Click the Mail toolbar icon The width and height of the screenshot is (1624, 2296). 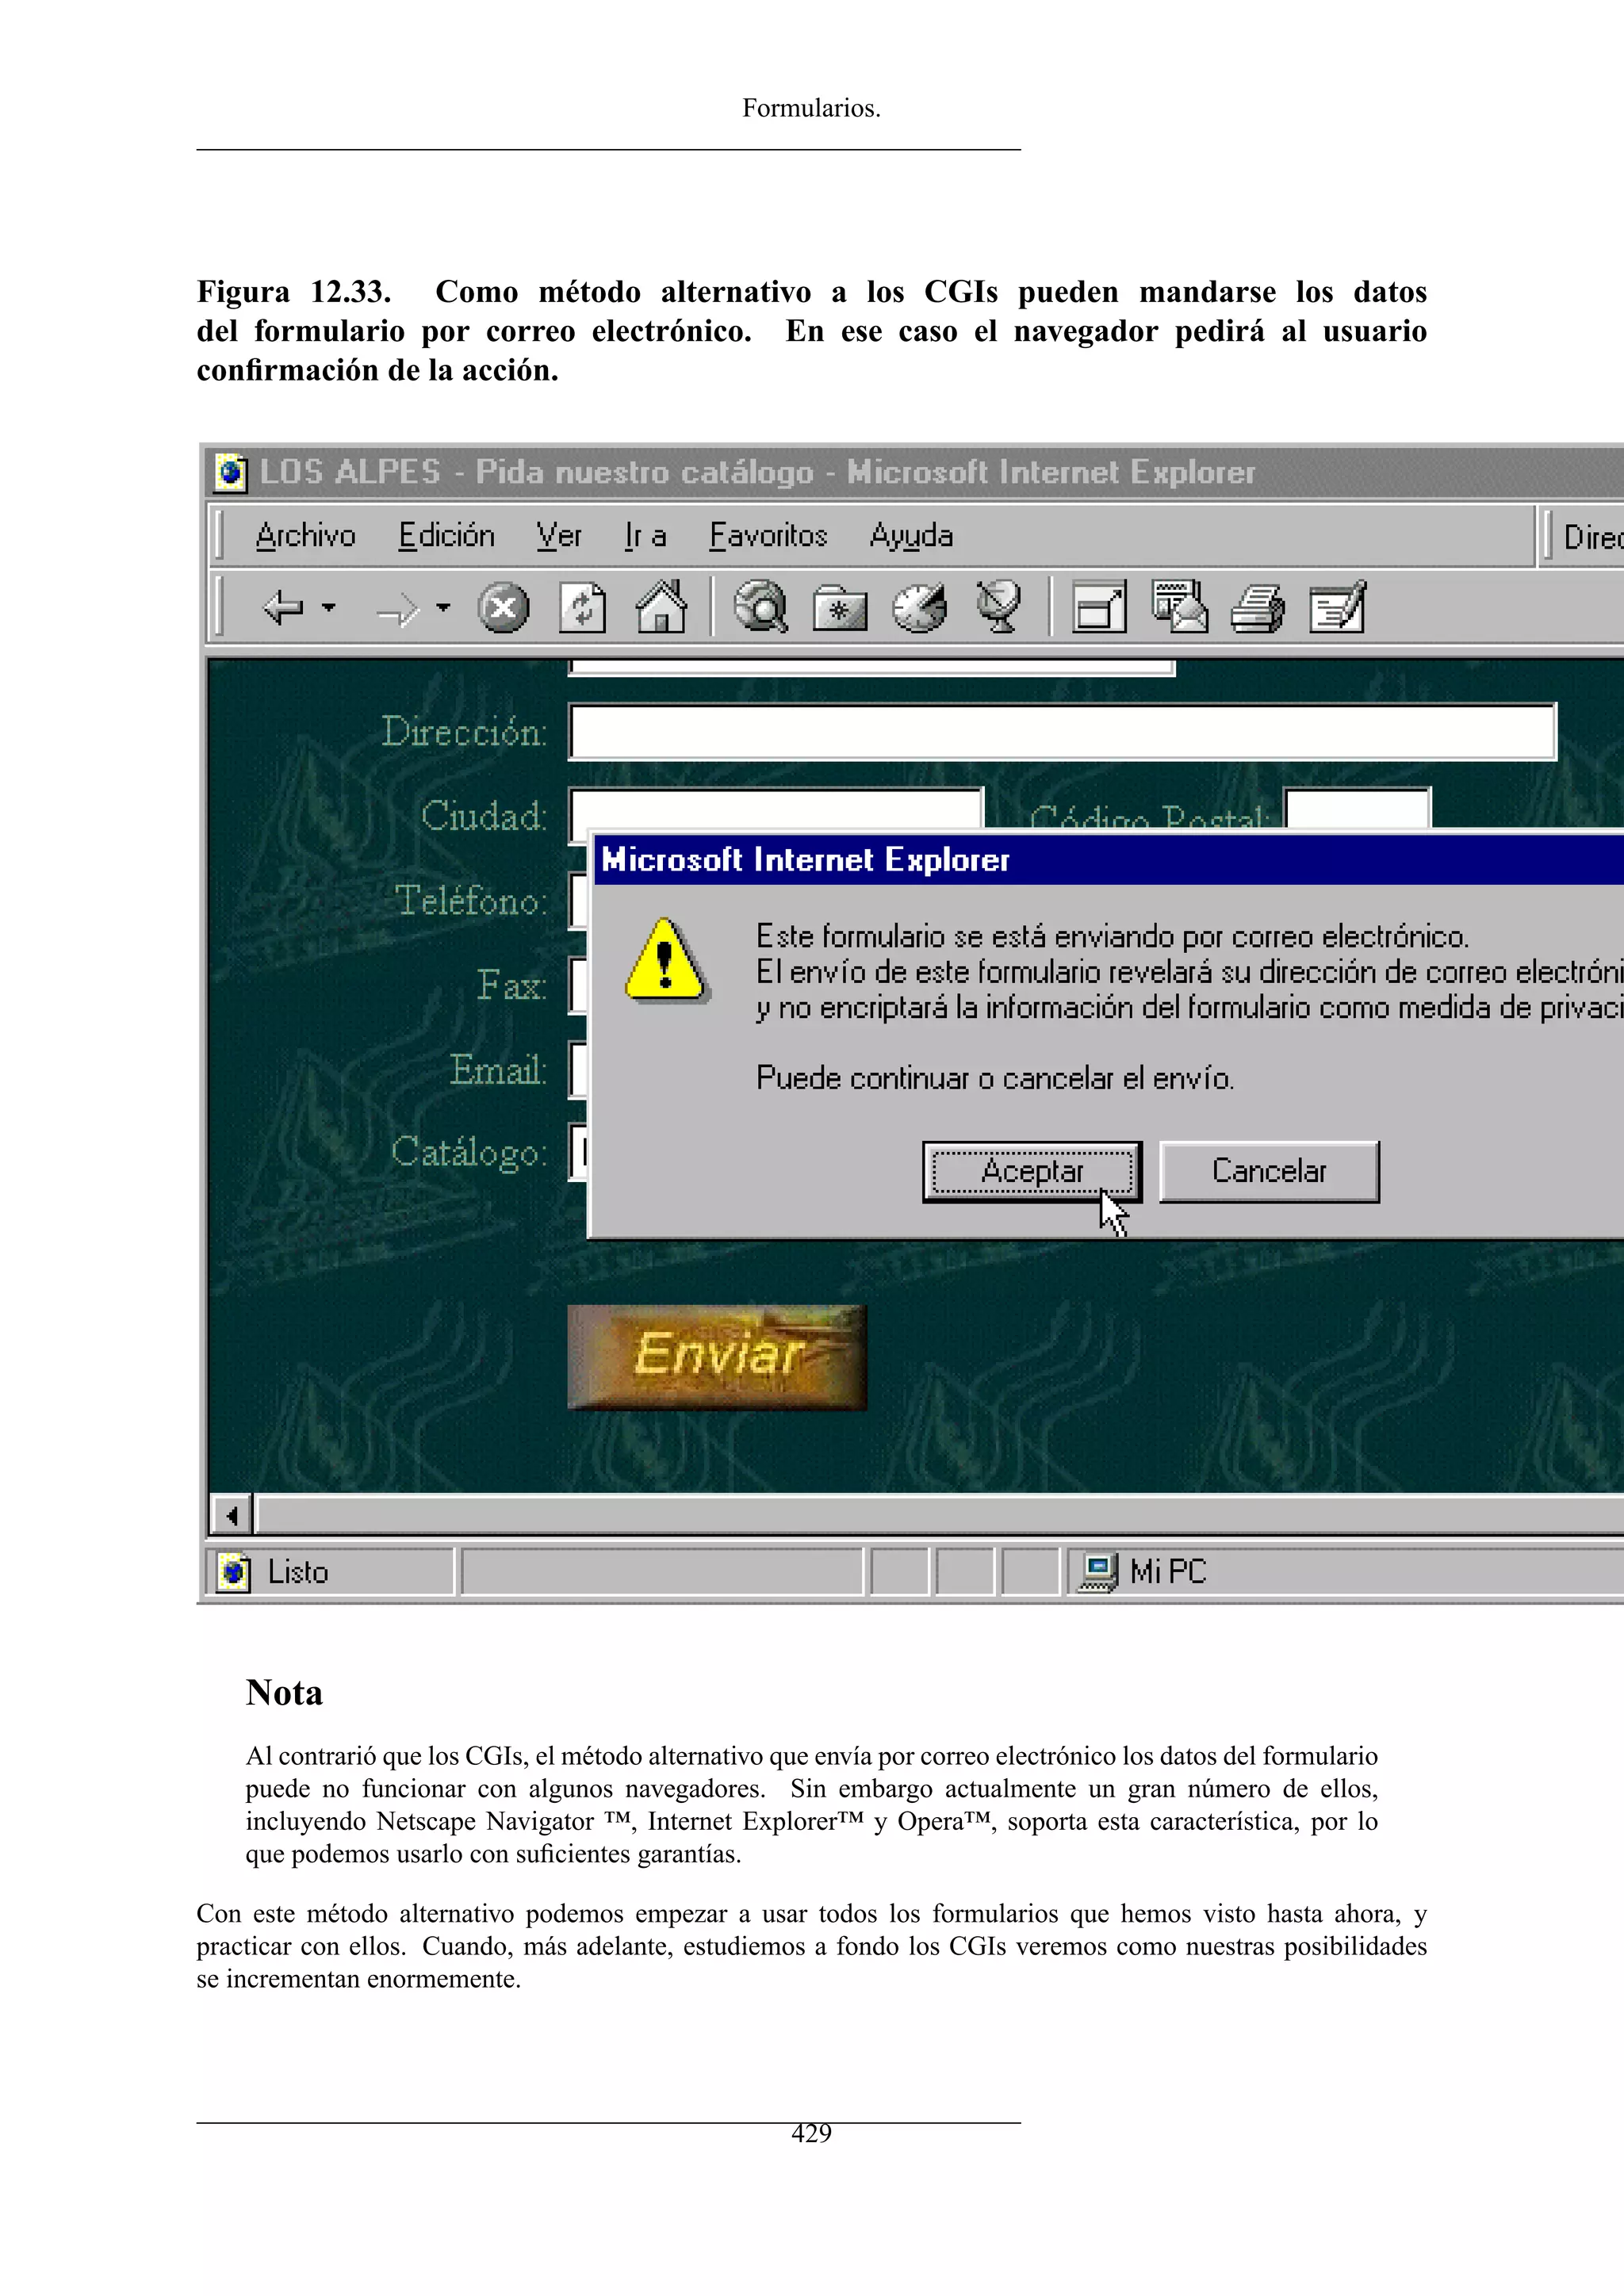point(1179,607)
